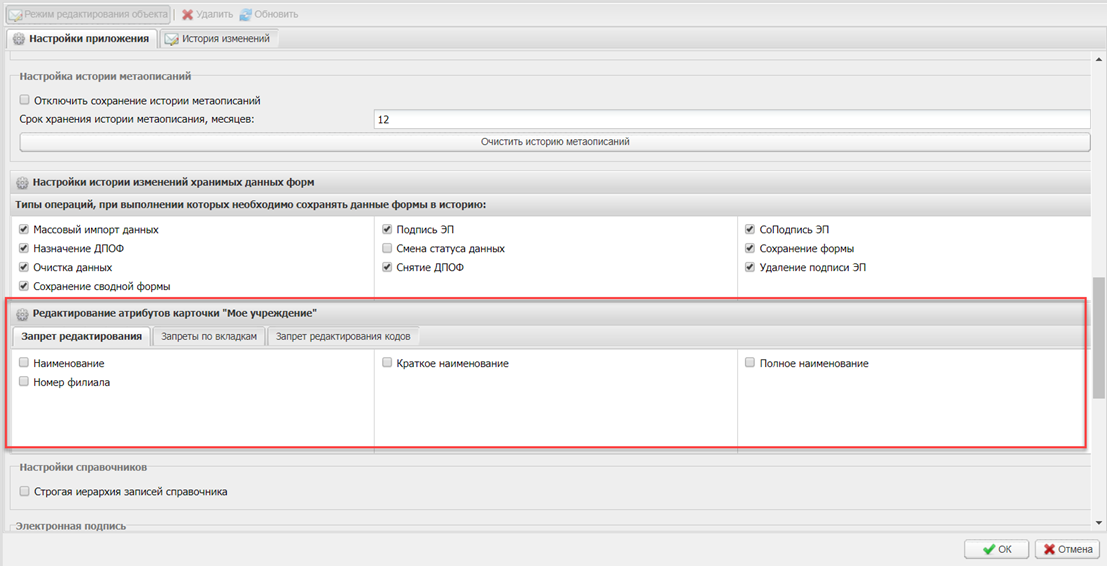Tick the Краткое наименование checkbox
The image size is (1107, 566).
(388, 364)
